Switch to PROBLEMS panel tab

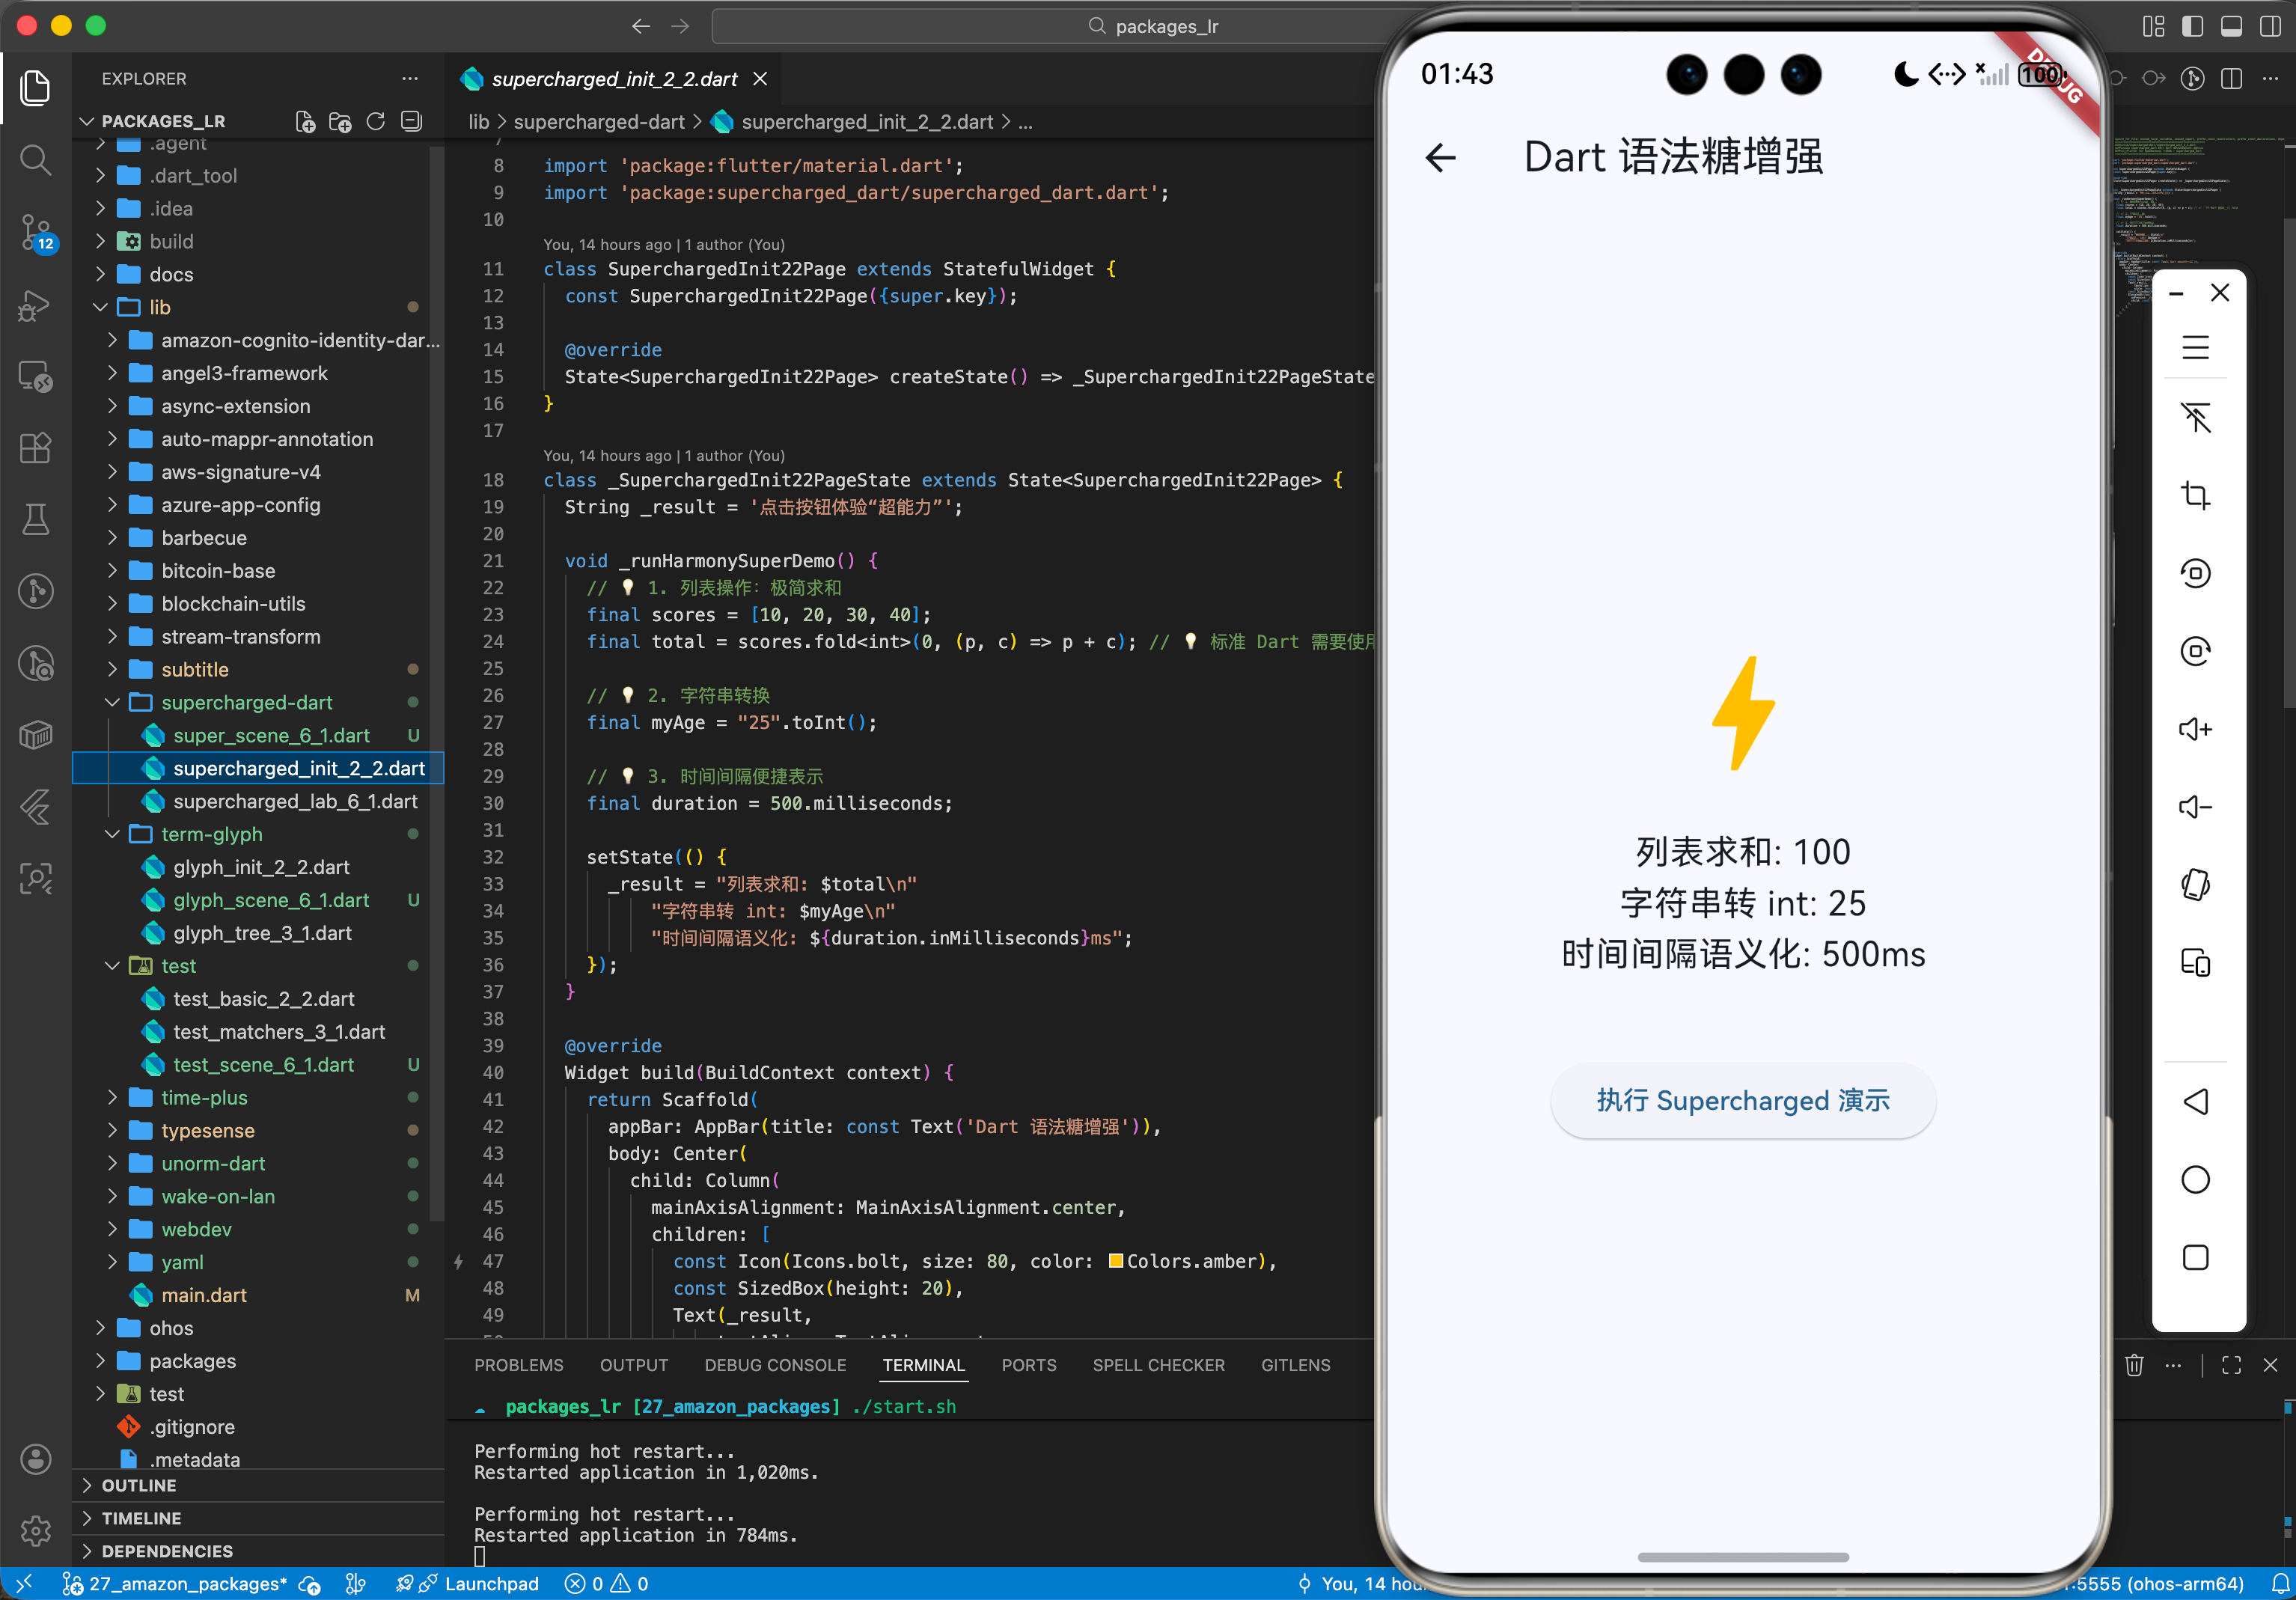[x=518, y=1365]
